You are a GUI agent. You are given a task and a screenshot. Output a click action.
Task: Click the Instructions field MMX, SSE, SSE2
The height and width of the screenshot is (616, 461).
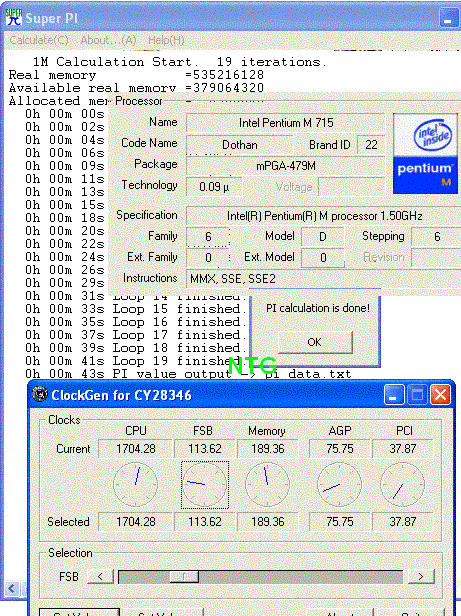(323, 279)
